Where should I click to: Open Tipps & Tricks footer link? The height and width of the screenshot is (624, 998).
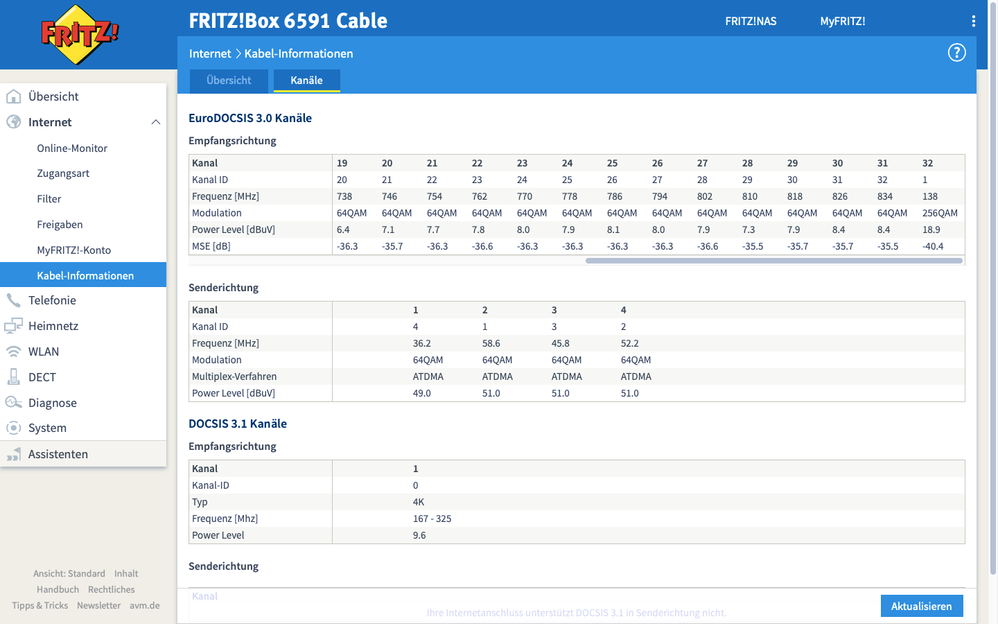pos(40,606)
